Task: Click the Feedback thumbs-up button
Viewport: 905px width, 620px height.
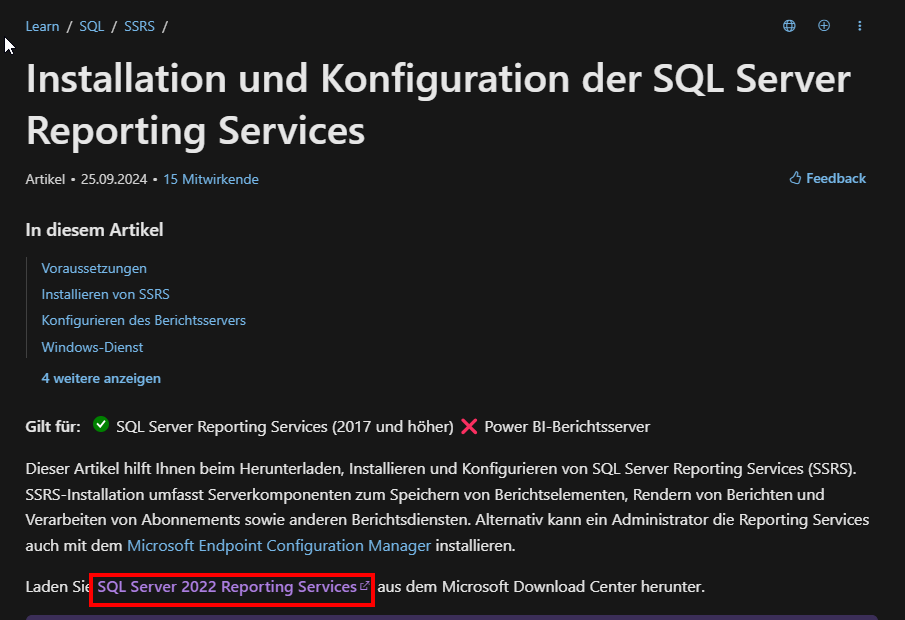Action: point(828,178)
